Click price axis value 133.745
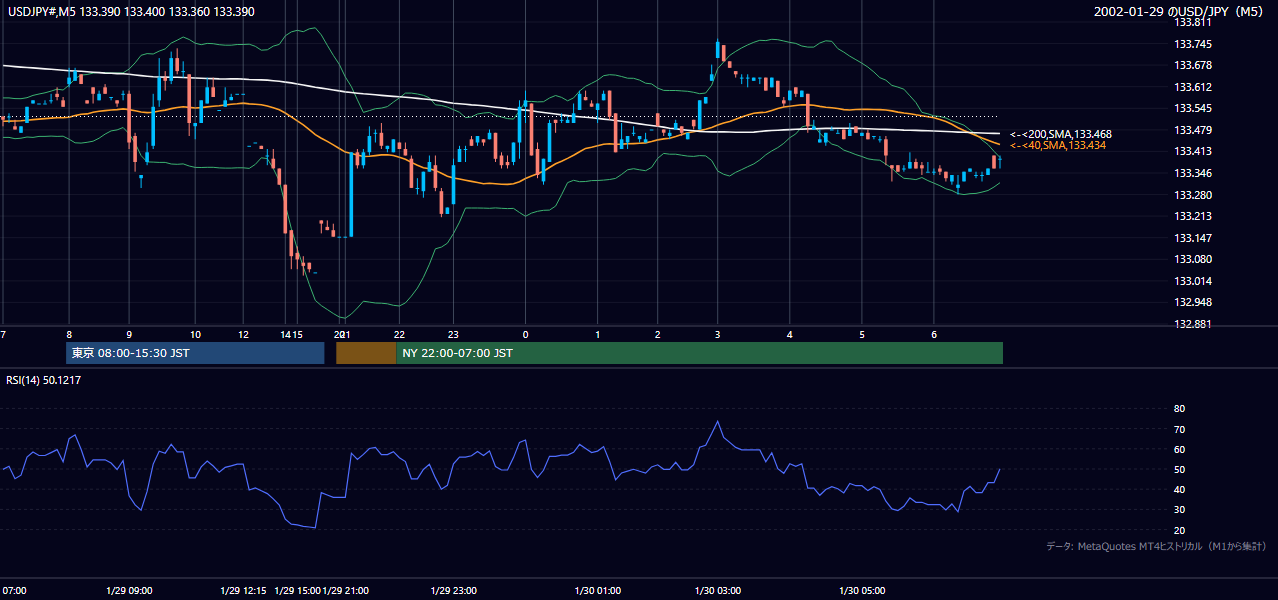 [1192, 44]
